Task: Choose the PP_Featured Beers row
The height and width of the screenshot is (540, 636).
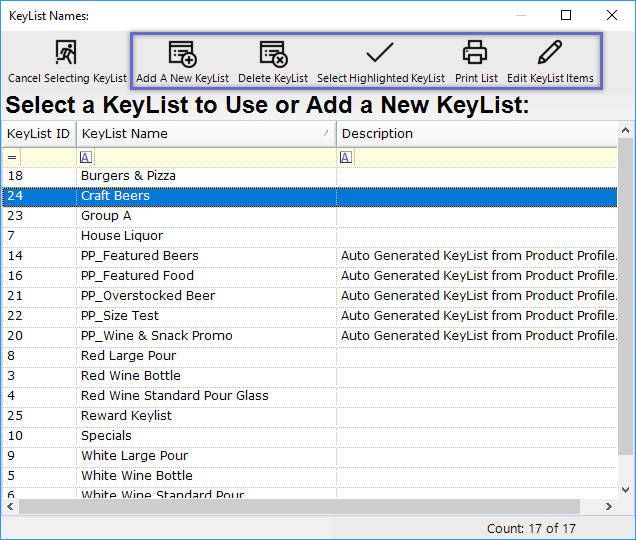Action: [140, 256]
